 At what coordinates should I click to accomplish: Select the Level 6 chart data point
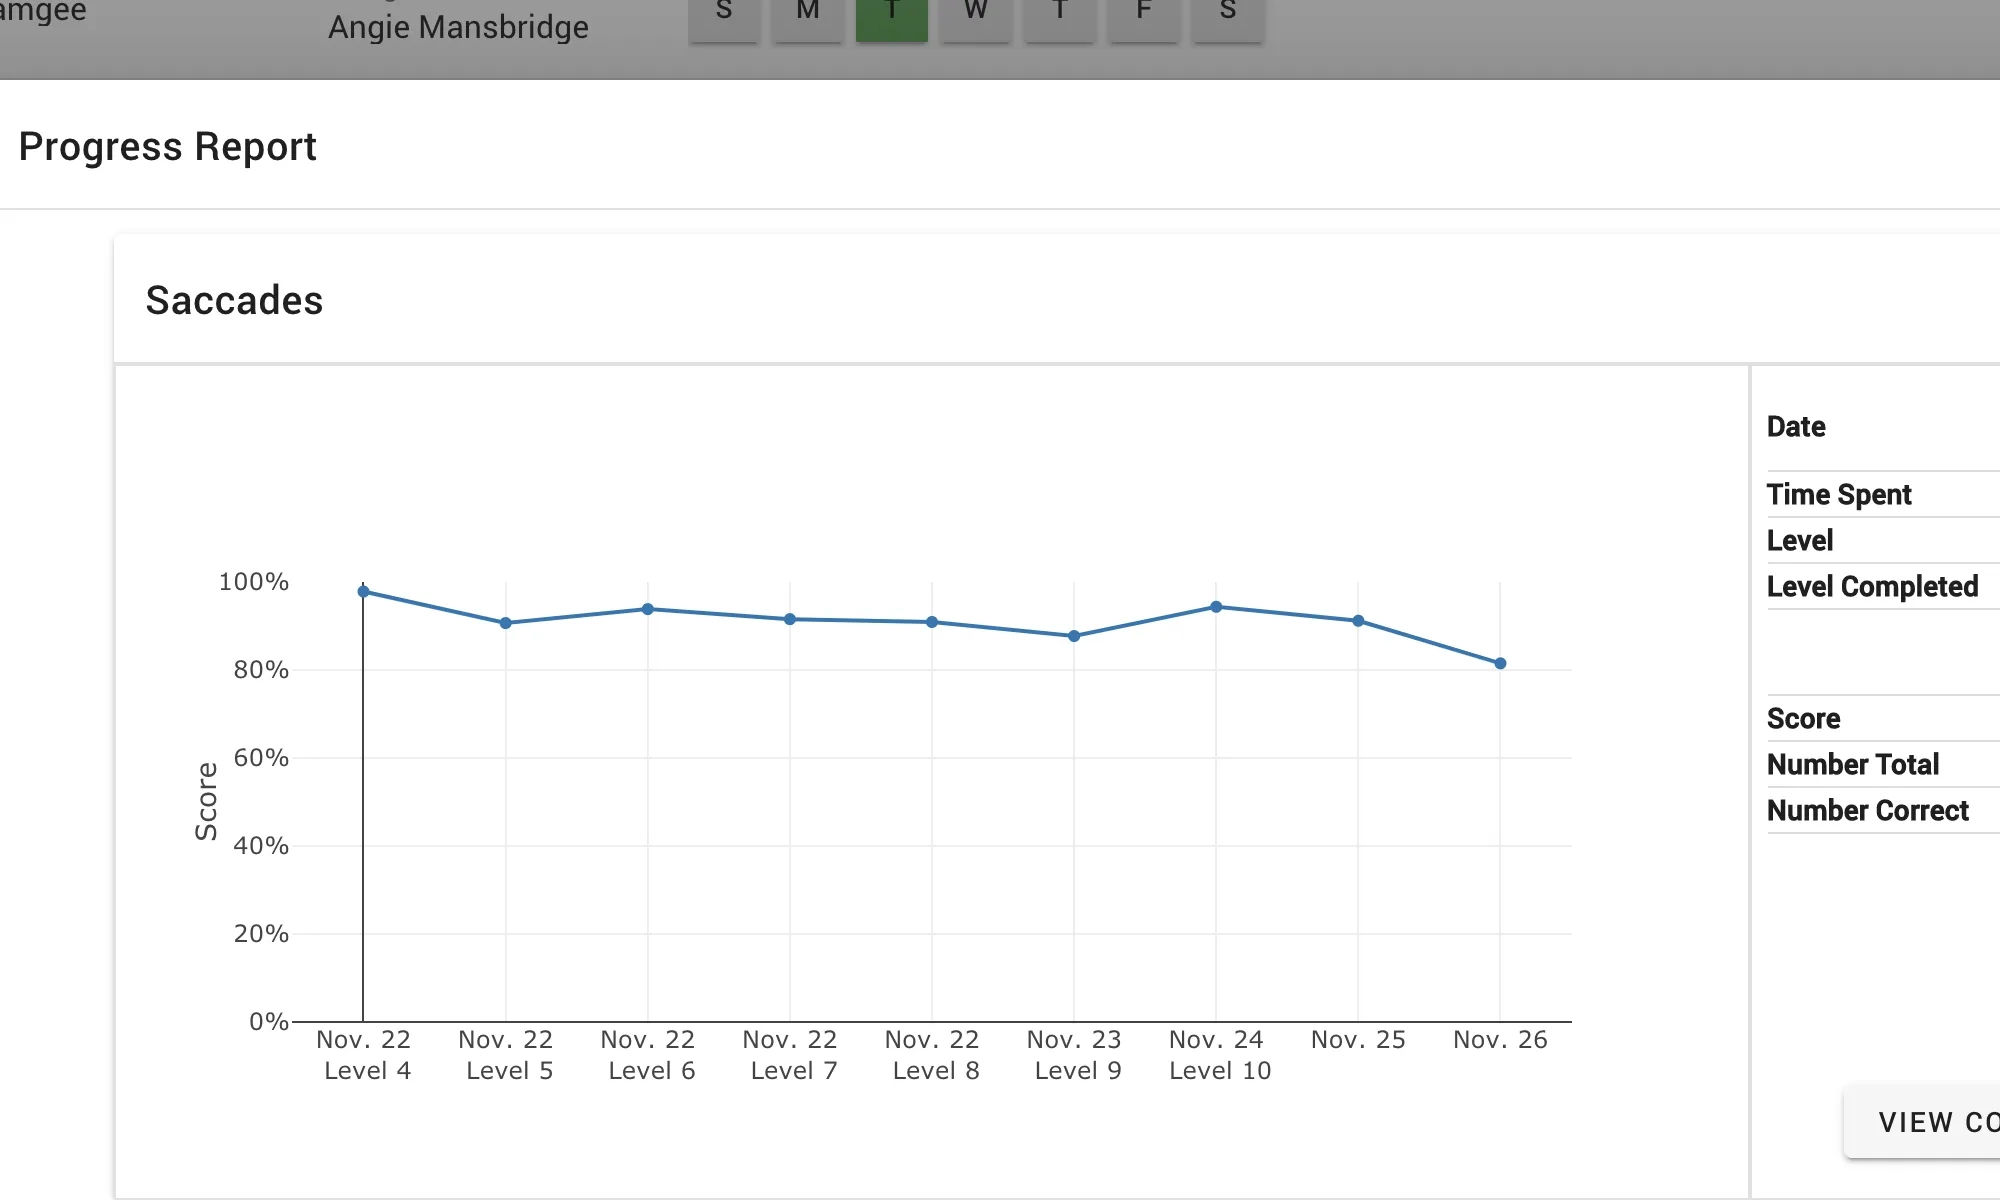coord(648,609)
